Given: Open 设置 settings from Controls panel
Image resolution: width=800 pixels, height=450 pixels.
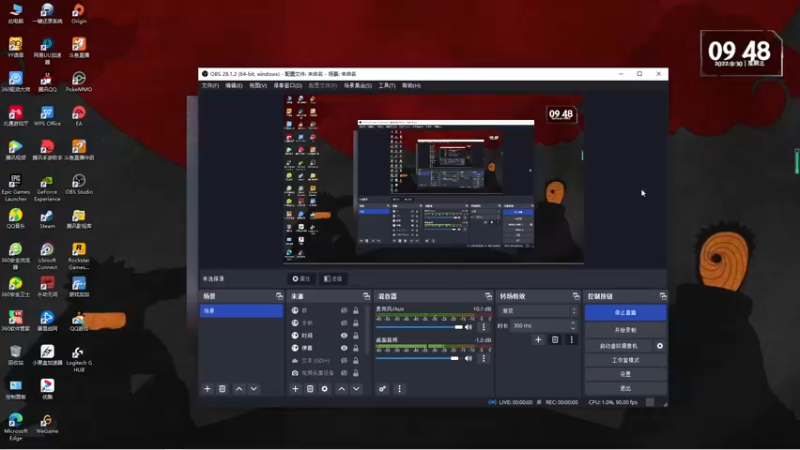Looking at the screenshot, I should pyautogui.click(x=626, y=374).
